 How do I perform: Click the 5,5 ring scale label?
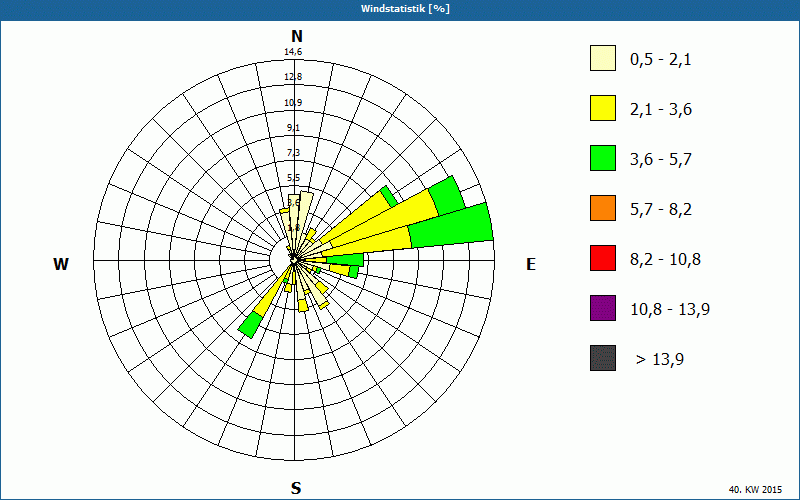tap(293, 178)
